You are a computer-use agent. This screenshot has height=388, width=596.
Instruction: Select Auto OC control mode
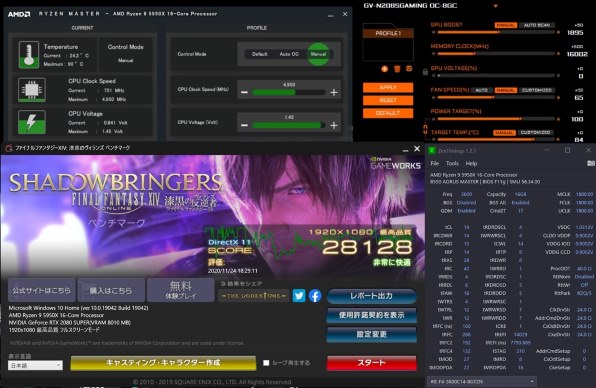coord(289,54)
